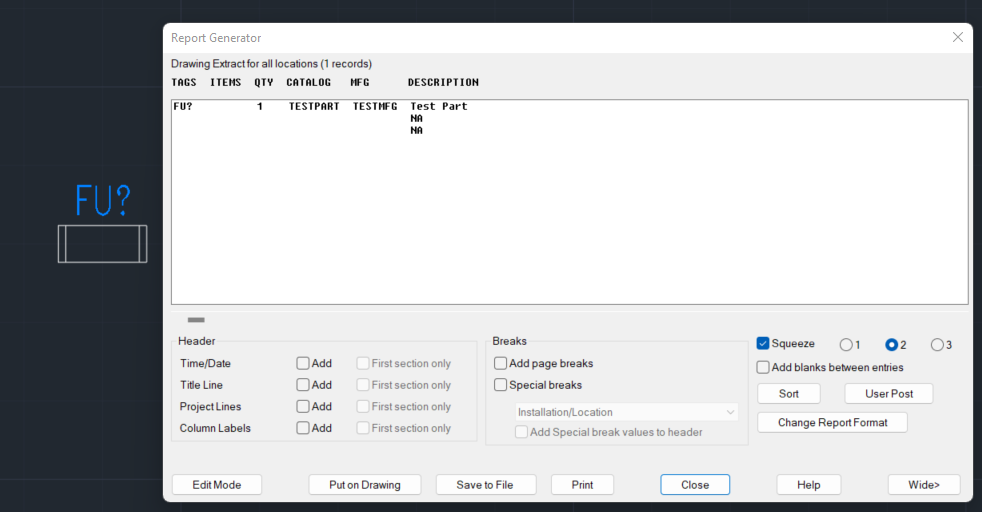Select squeeze level 1 radio button
This screenshot has width=982, height=512.
(846, 345)
